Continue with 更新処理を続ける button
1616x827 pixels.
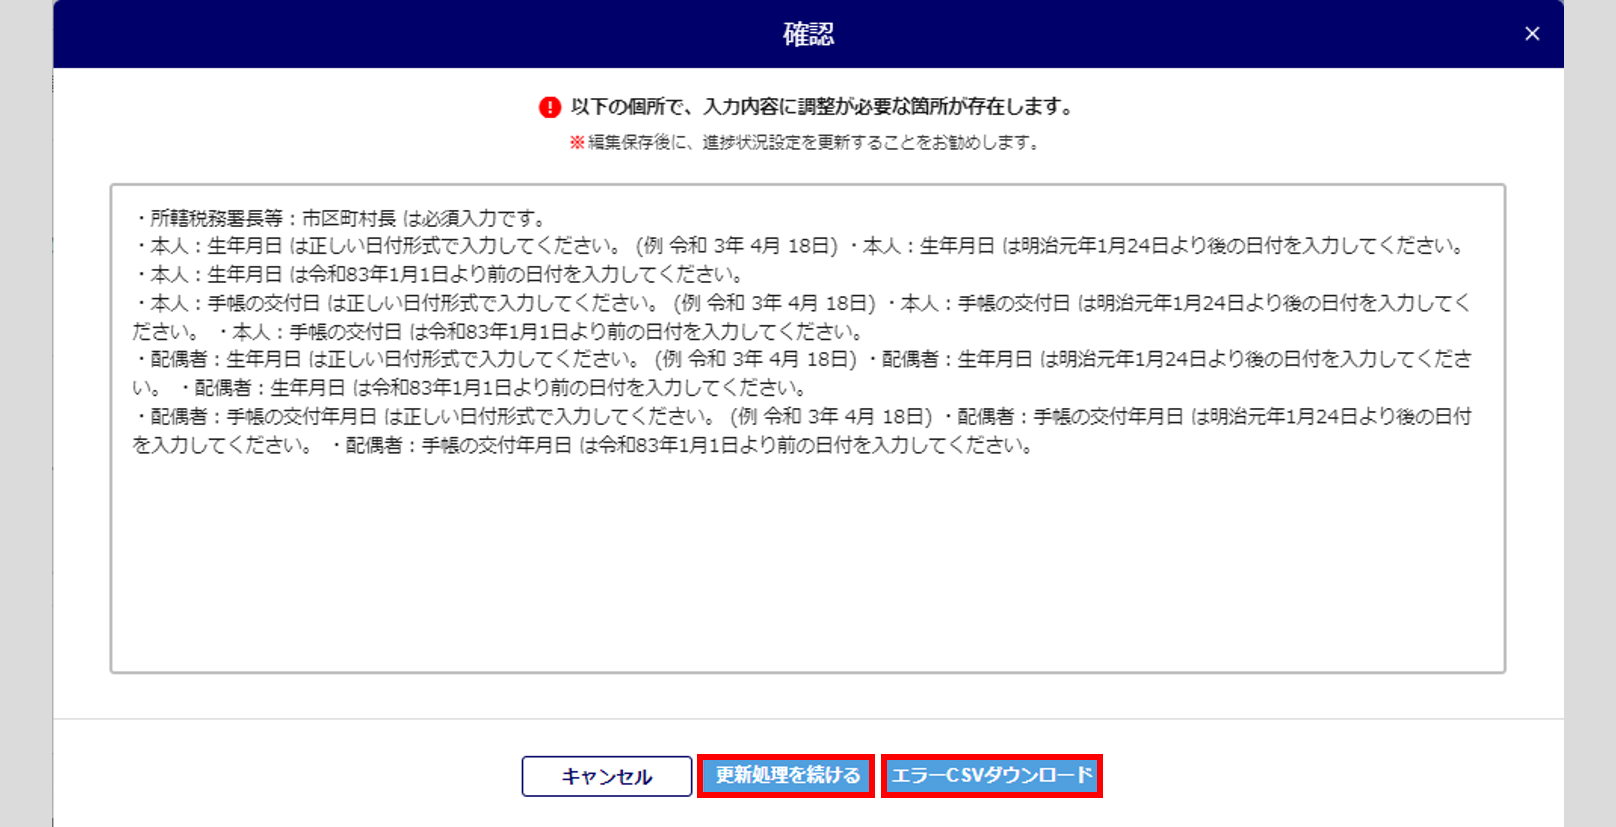pos(787,776)
